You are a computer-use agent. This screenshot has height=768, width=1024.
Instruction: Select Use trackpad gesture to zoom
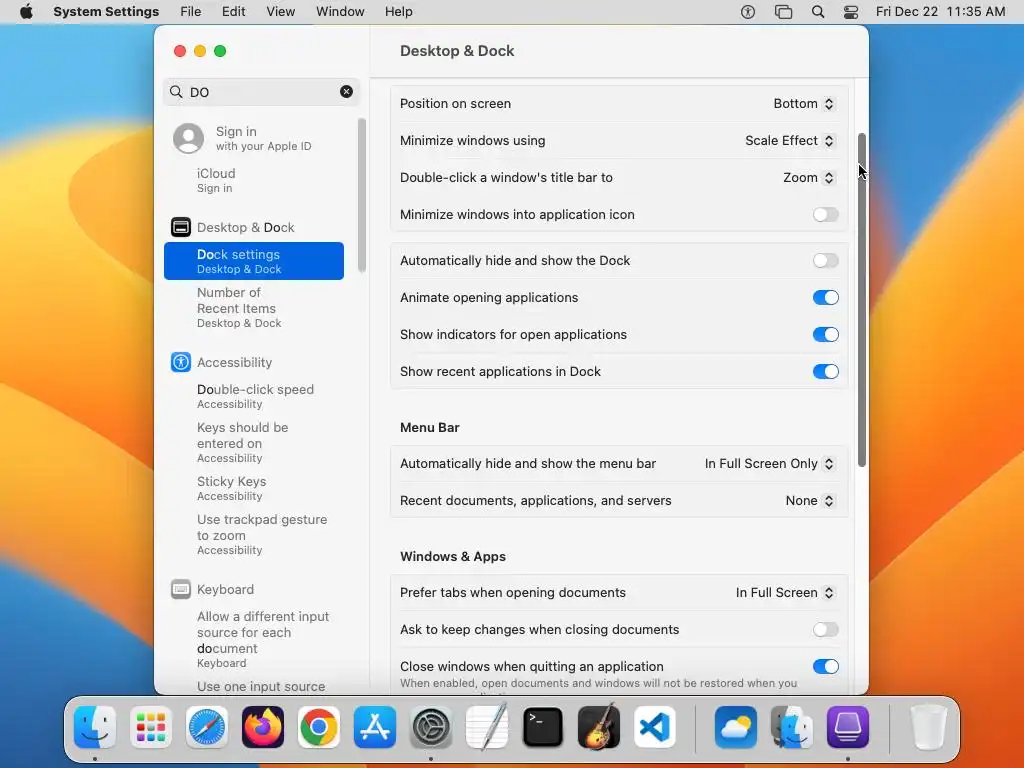tap(254, 534)
